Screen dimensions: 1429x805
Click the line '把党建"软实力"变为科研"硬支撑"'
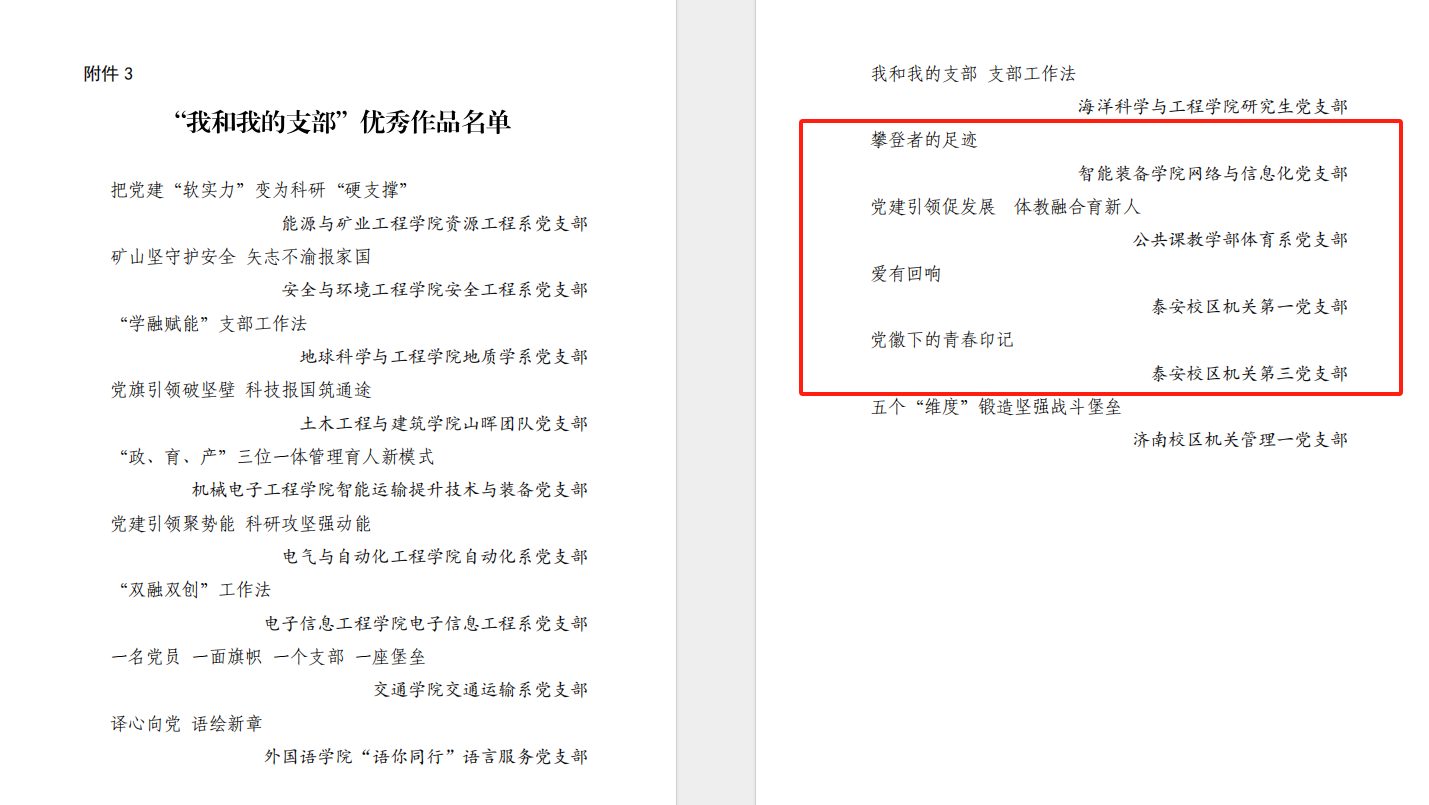[x=259, y=190]
